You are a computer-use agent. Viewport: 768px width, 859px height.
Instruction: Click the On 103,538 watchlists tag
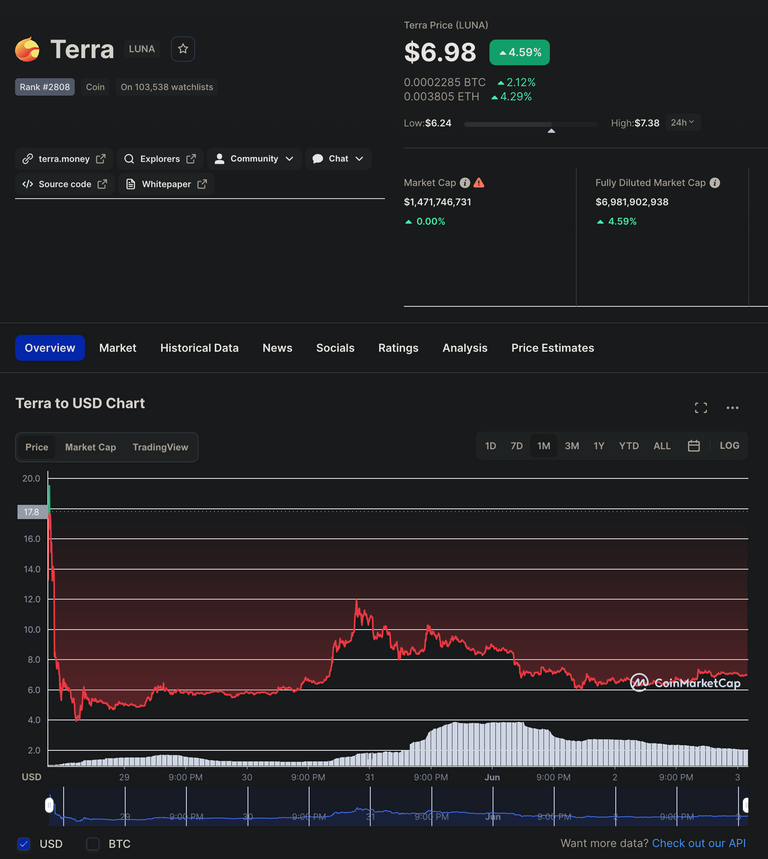point(167,87)
